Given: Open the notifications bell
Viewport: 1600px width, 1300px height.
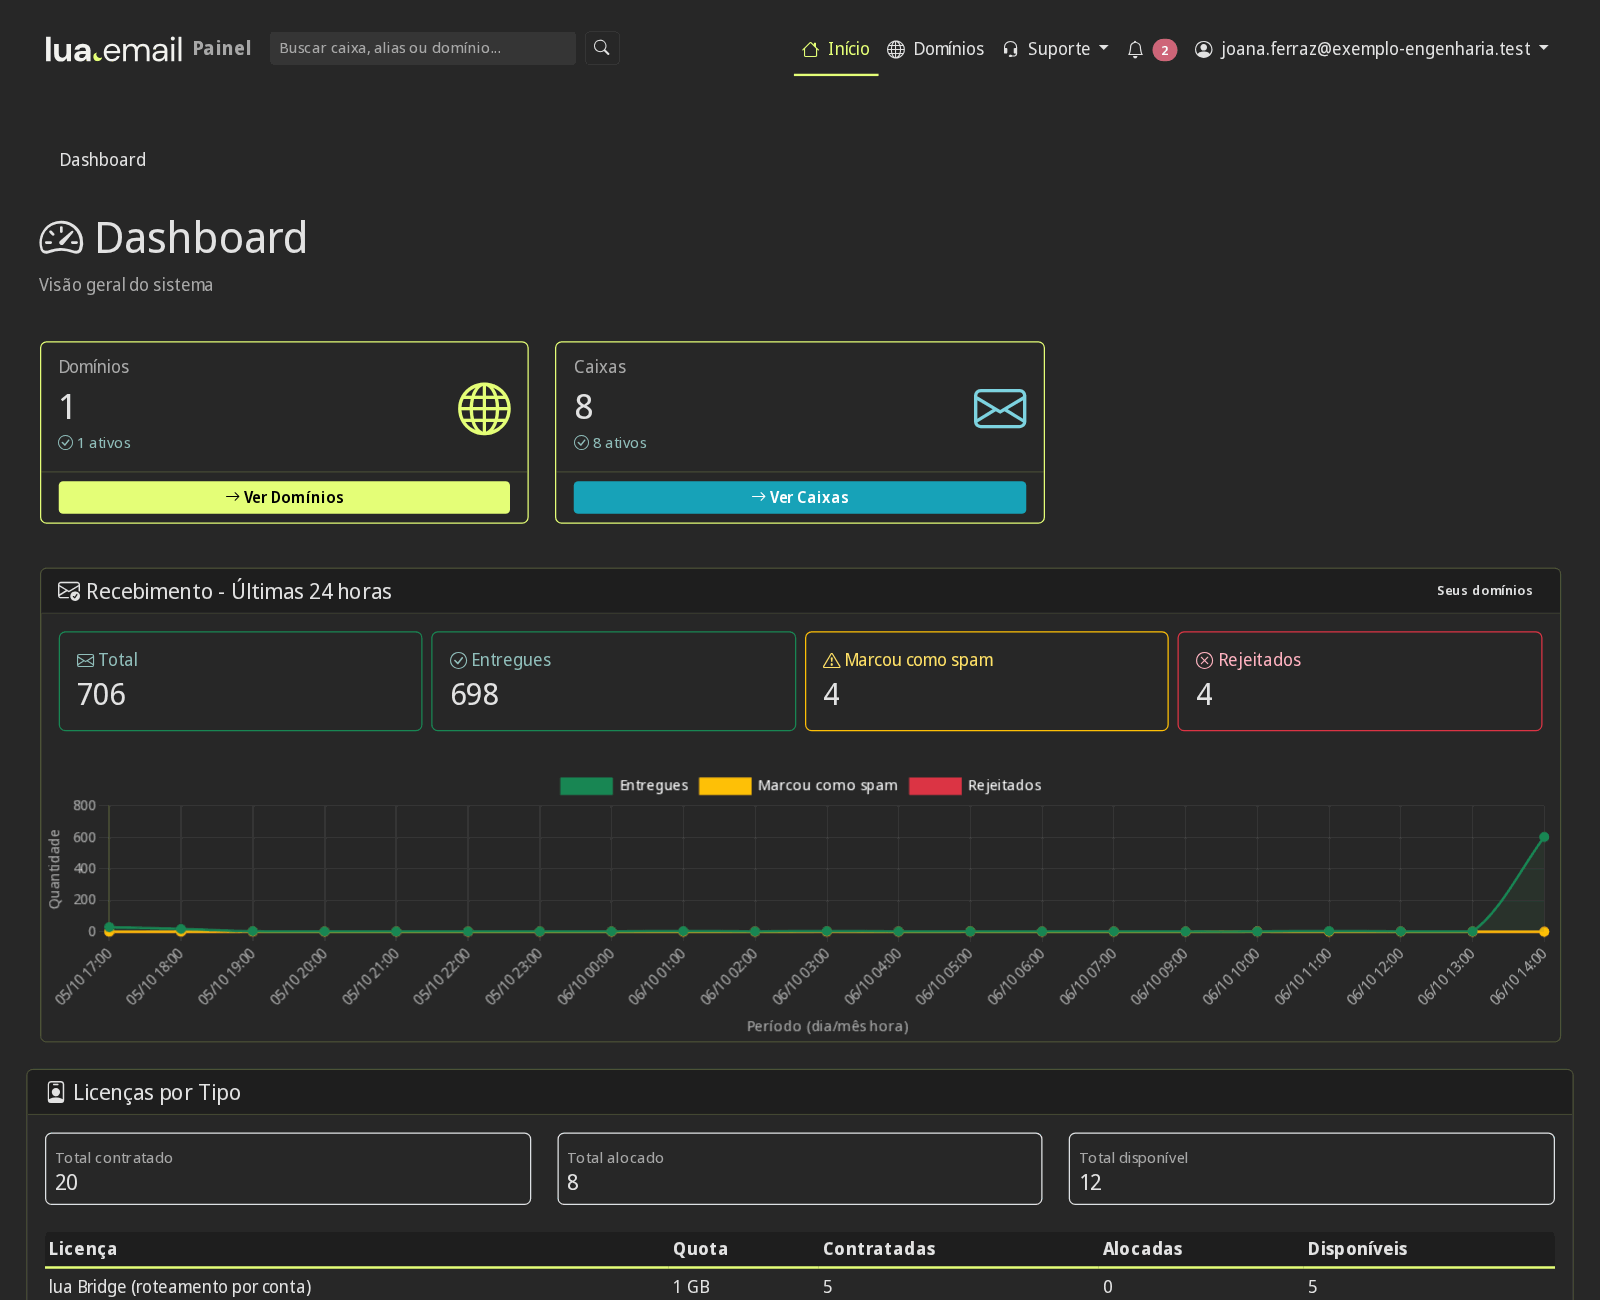Looking at the screenshot, I should (1135, 49).
